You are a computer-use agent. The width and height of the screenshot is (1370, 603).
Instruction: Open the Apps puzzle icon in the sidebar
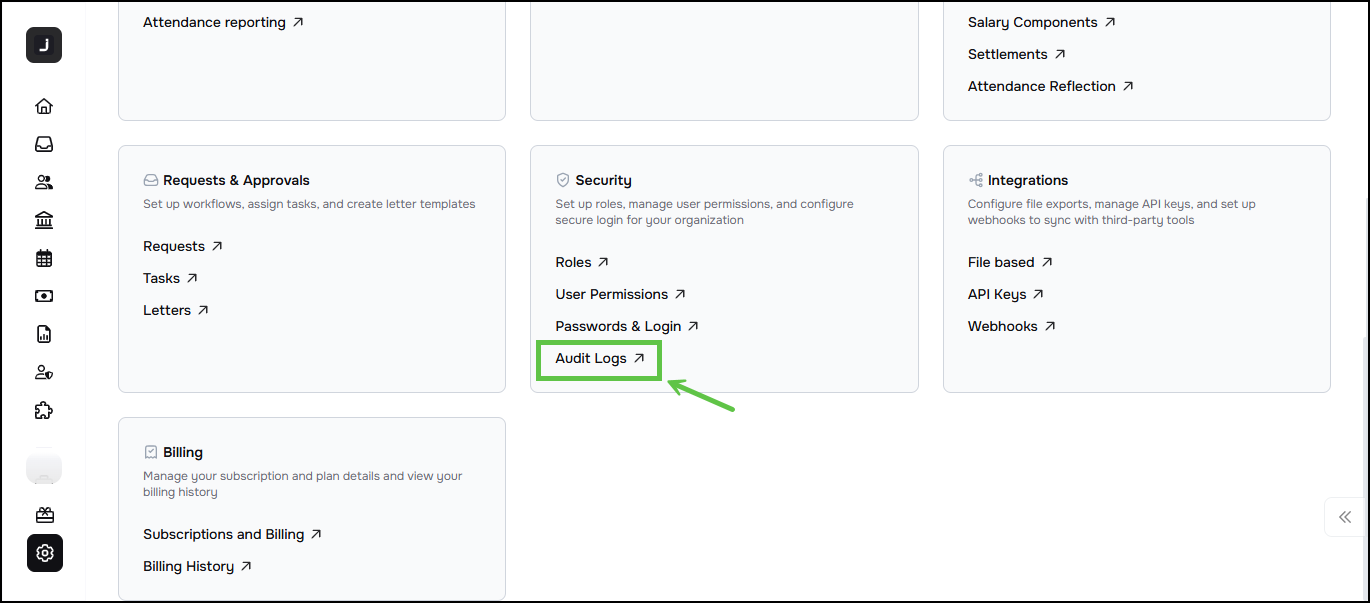[x=44, y=410]
